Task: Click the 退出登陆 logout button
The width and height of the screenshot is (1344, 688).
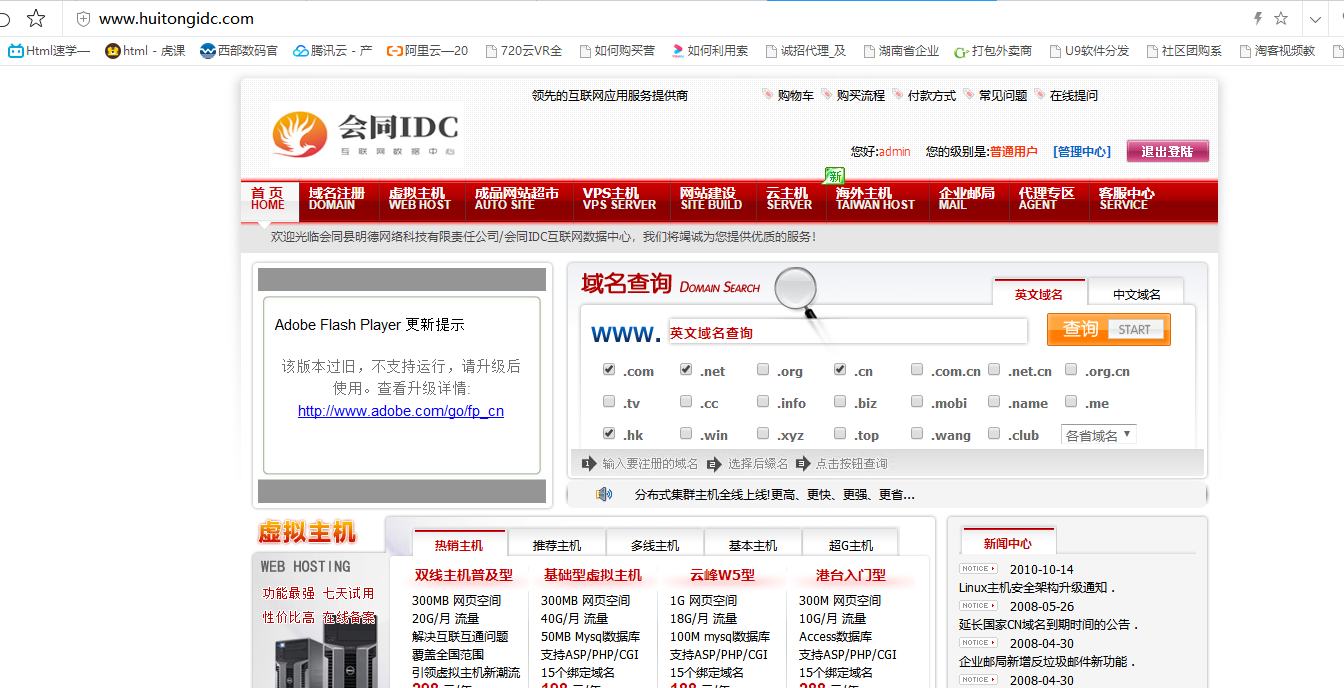Action: [1167, 151]
